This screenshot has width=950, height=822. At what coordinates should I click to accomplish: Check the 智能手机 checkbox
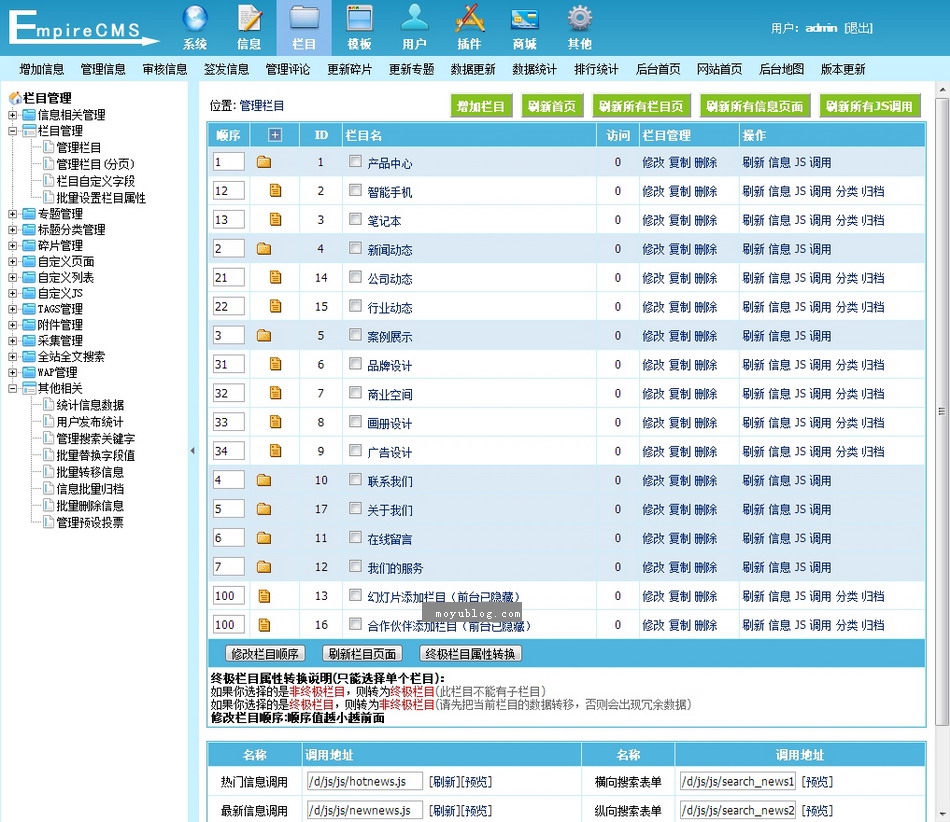click(356, 190)
